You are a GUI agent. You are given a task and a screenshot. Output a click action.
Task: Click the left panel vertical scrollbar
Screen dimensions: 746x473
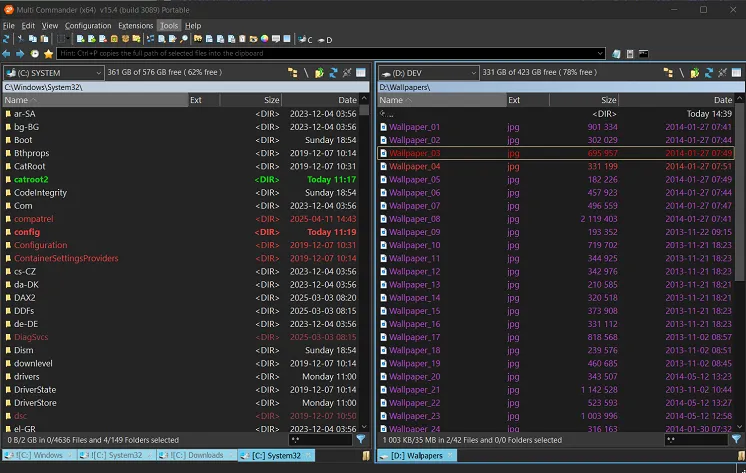click(364, 264)
